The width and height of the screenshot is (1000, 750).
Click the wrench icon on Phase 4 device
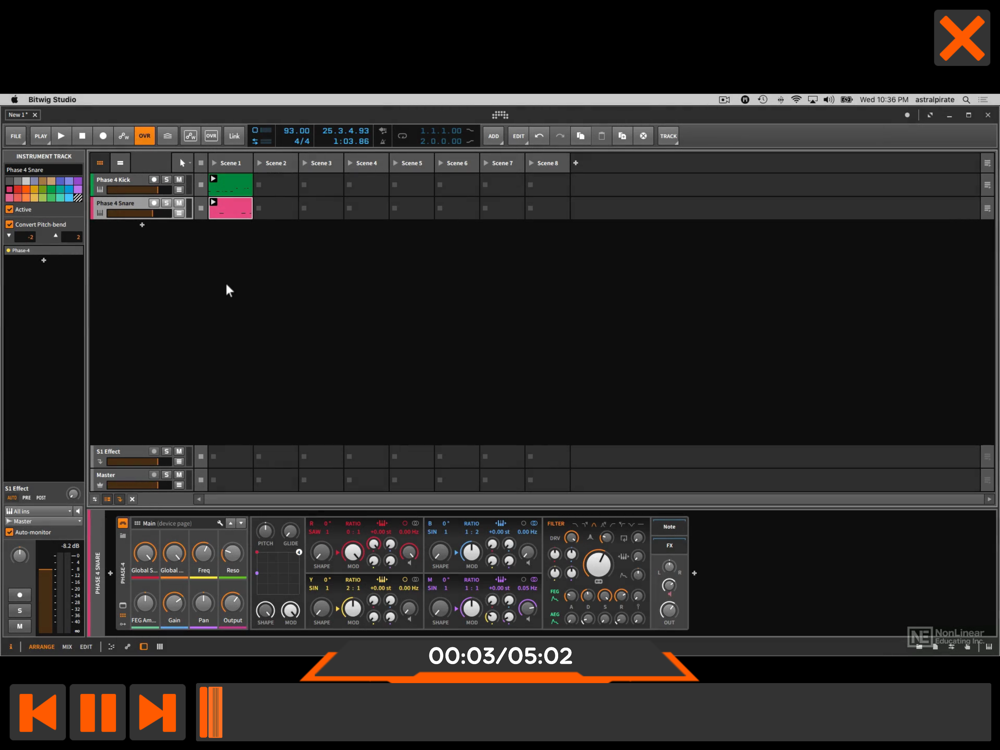coord(220,523)
